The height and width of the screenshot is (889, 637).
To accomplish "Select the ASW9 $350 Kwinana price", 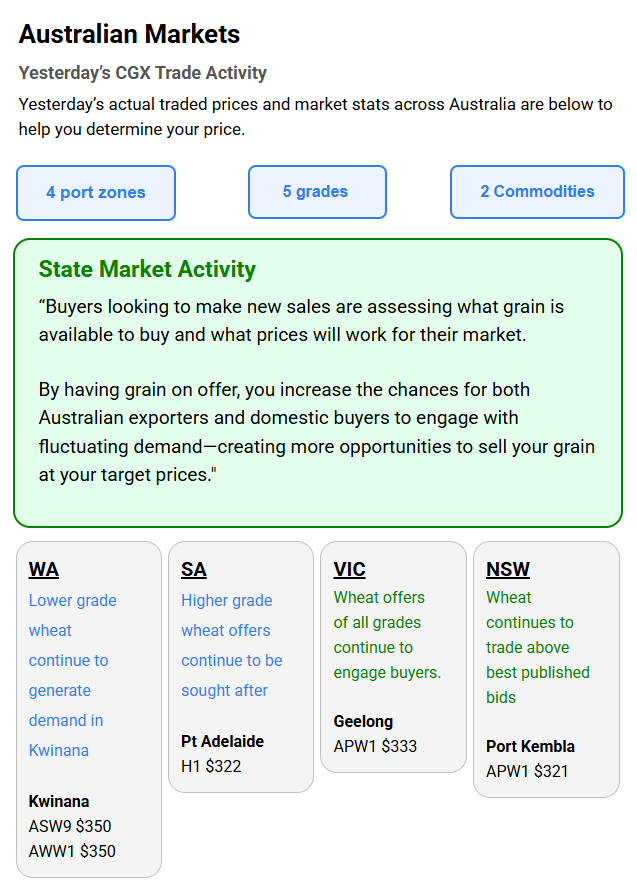I will click(x=70, y=826).
